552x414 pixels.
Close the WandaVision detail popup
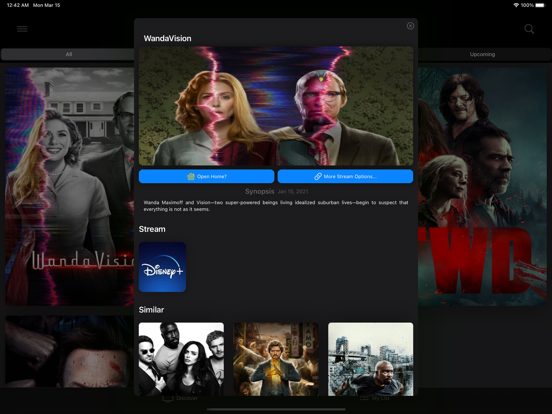[410, 26]
